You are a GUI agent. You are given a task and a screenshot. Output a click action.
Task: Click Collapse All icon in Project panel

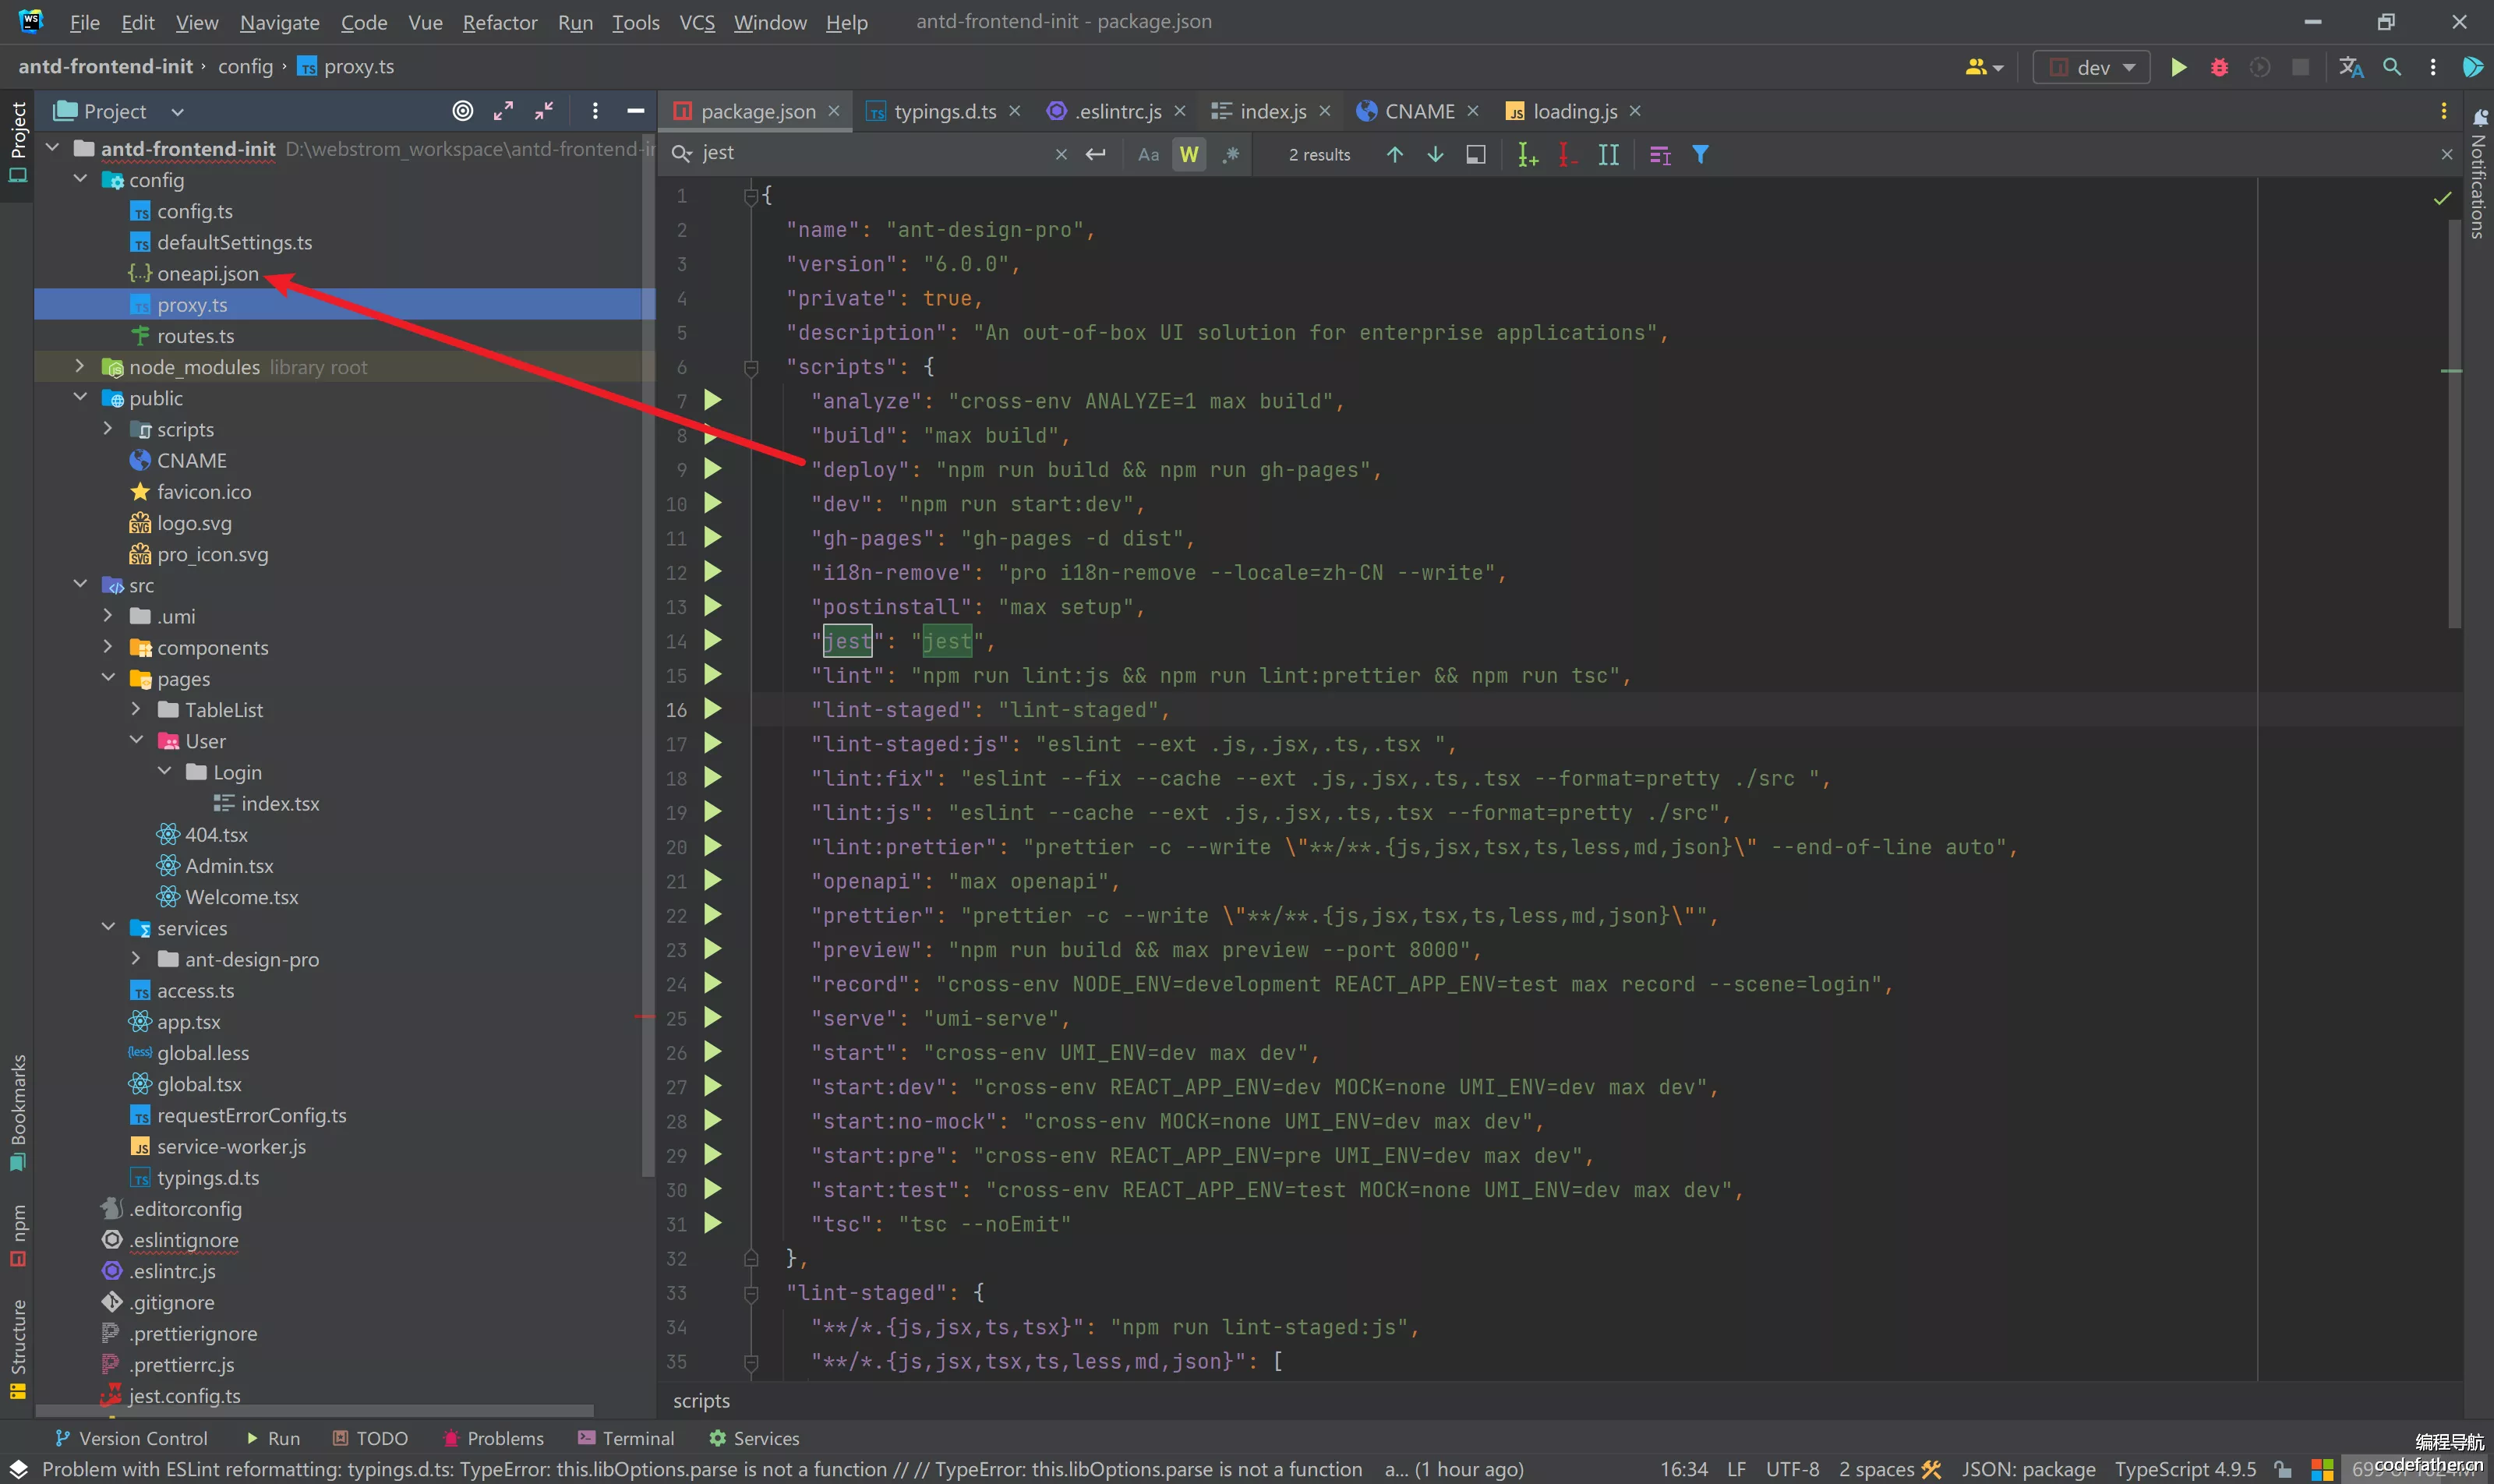(544, 111)
